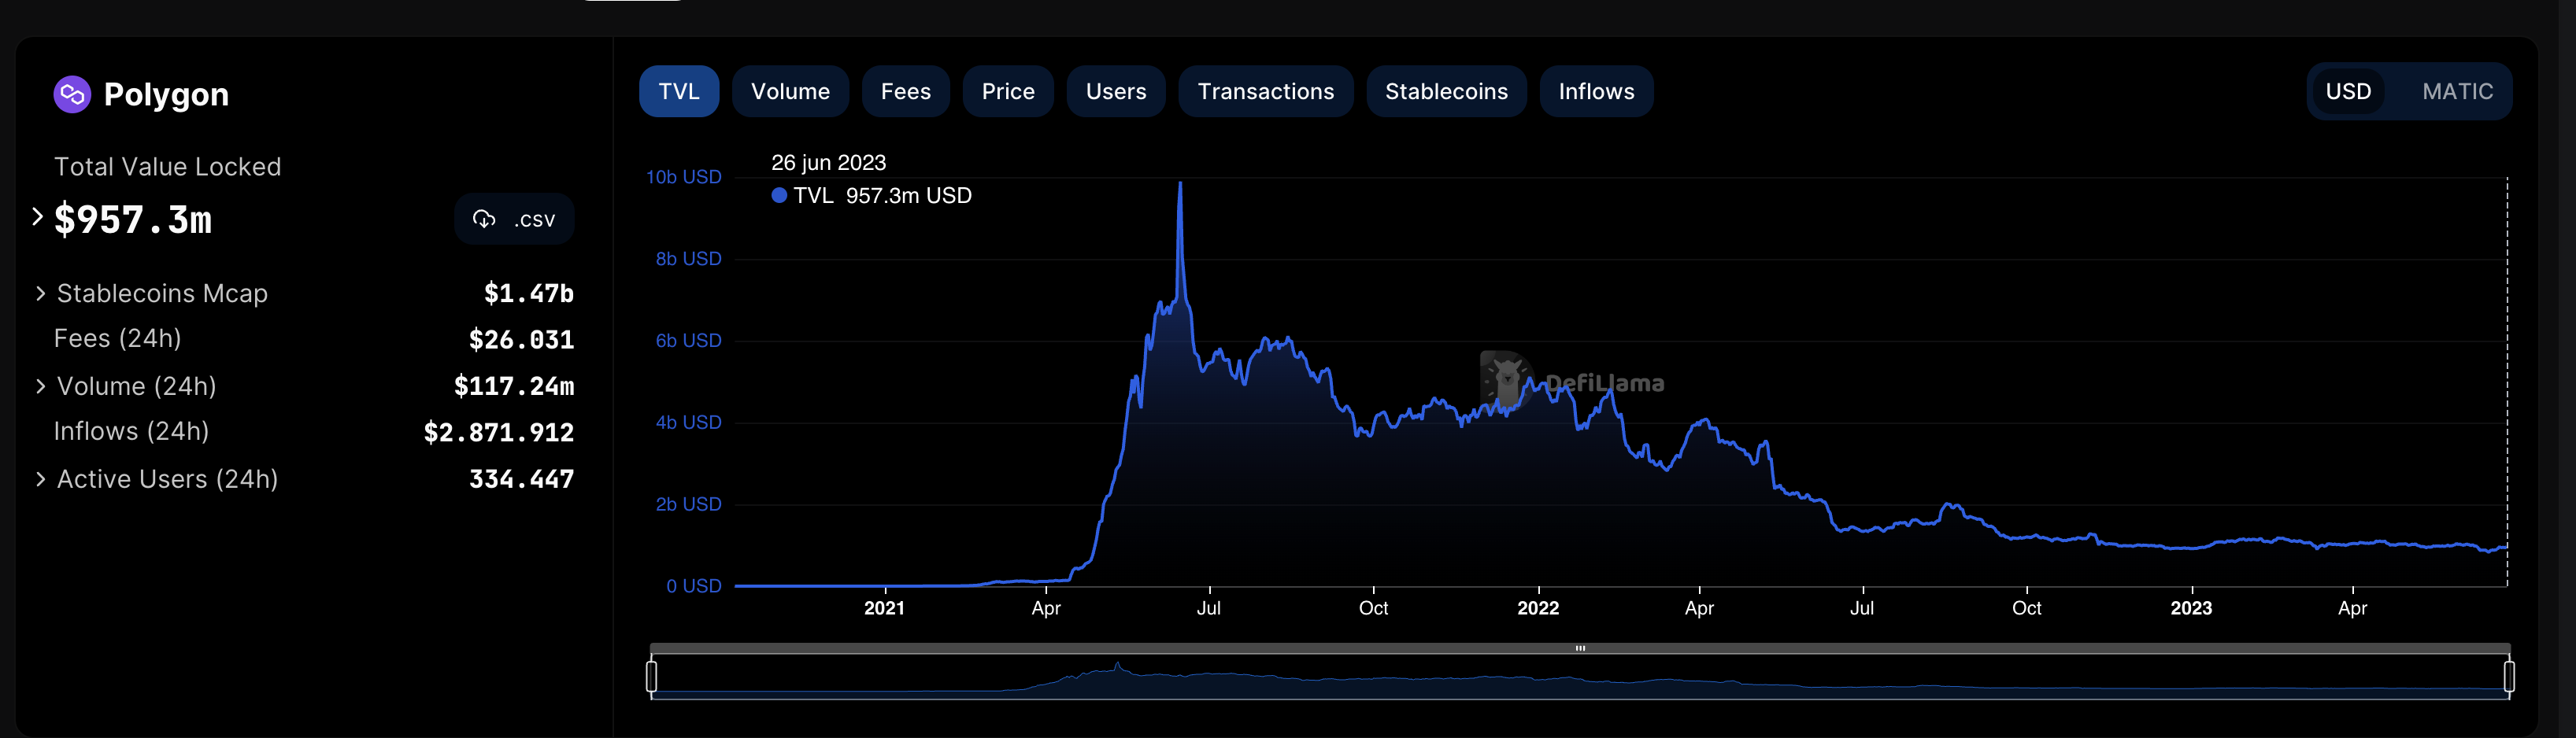This screenshot has height=738, width=2576.
Task: Select the Fees chart tab
Action: pyautogui.click(x=905, y=92)
